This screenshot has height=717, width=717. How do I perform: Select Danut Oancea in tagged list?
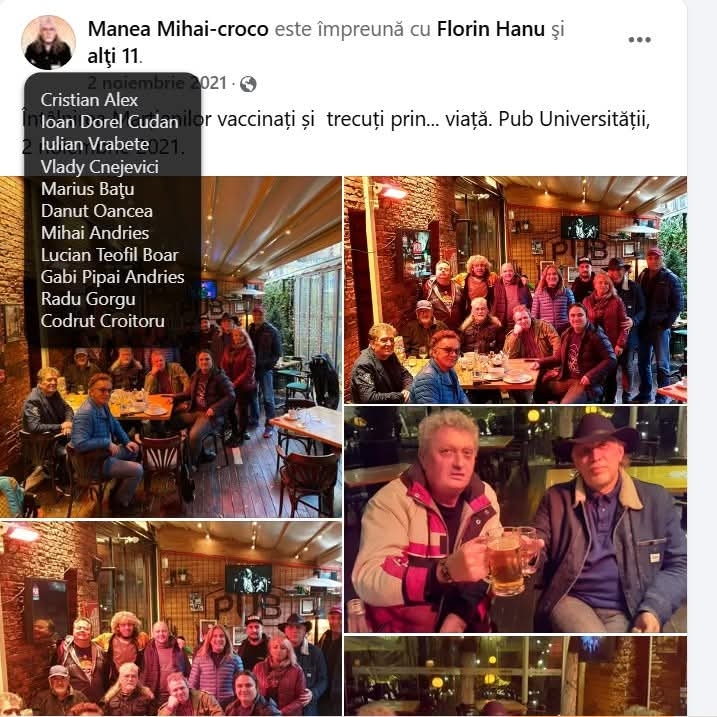(x=96, y=211)
